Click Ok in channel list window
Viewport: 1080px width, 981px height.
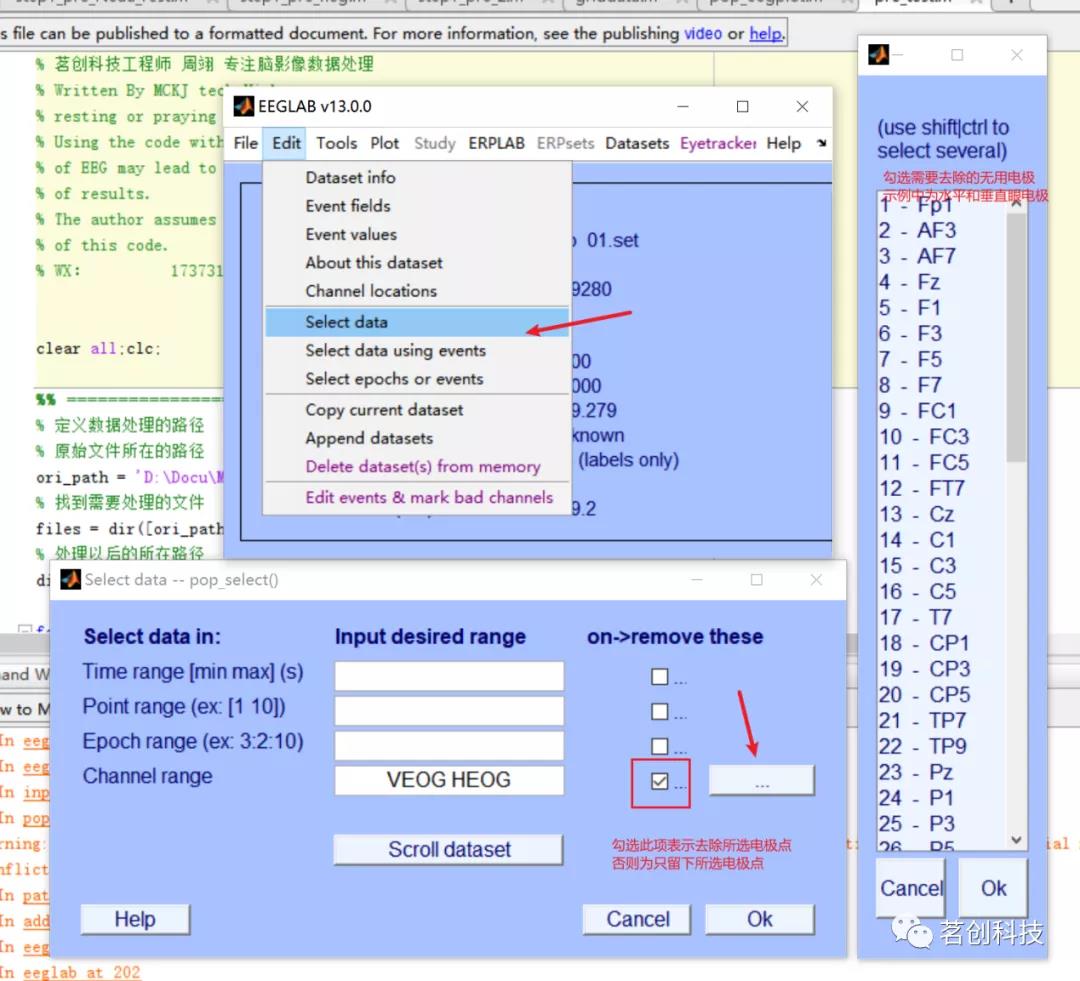point(993,888)
